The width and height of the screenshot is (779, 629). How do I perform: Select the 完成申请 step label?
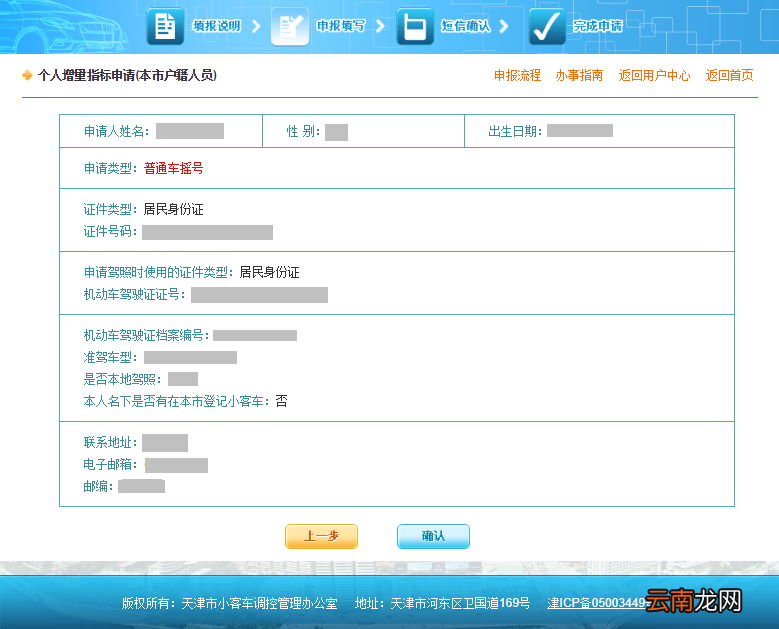pos(598,26)
